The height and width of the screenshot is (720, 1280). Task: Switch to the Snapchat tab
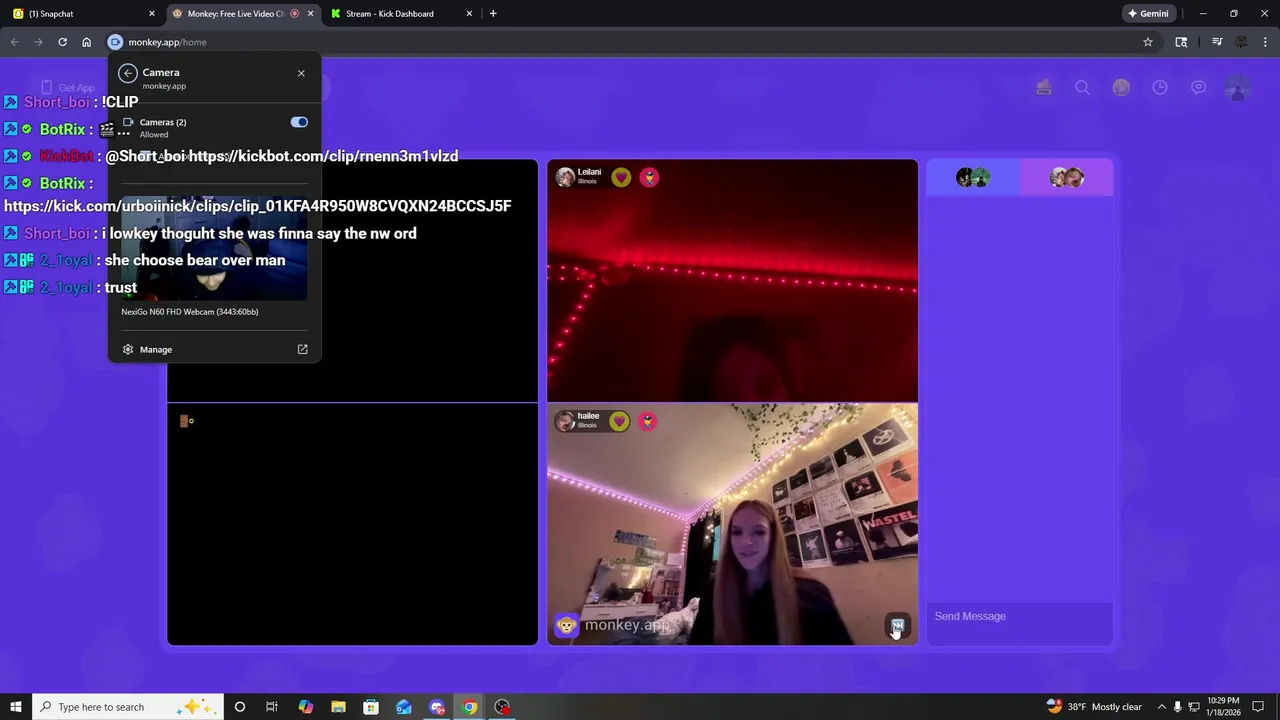pyautogui.click(x=80, y=14)
